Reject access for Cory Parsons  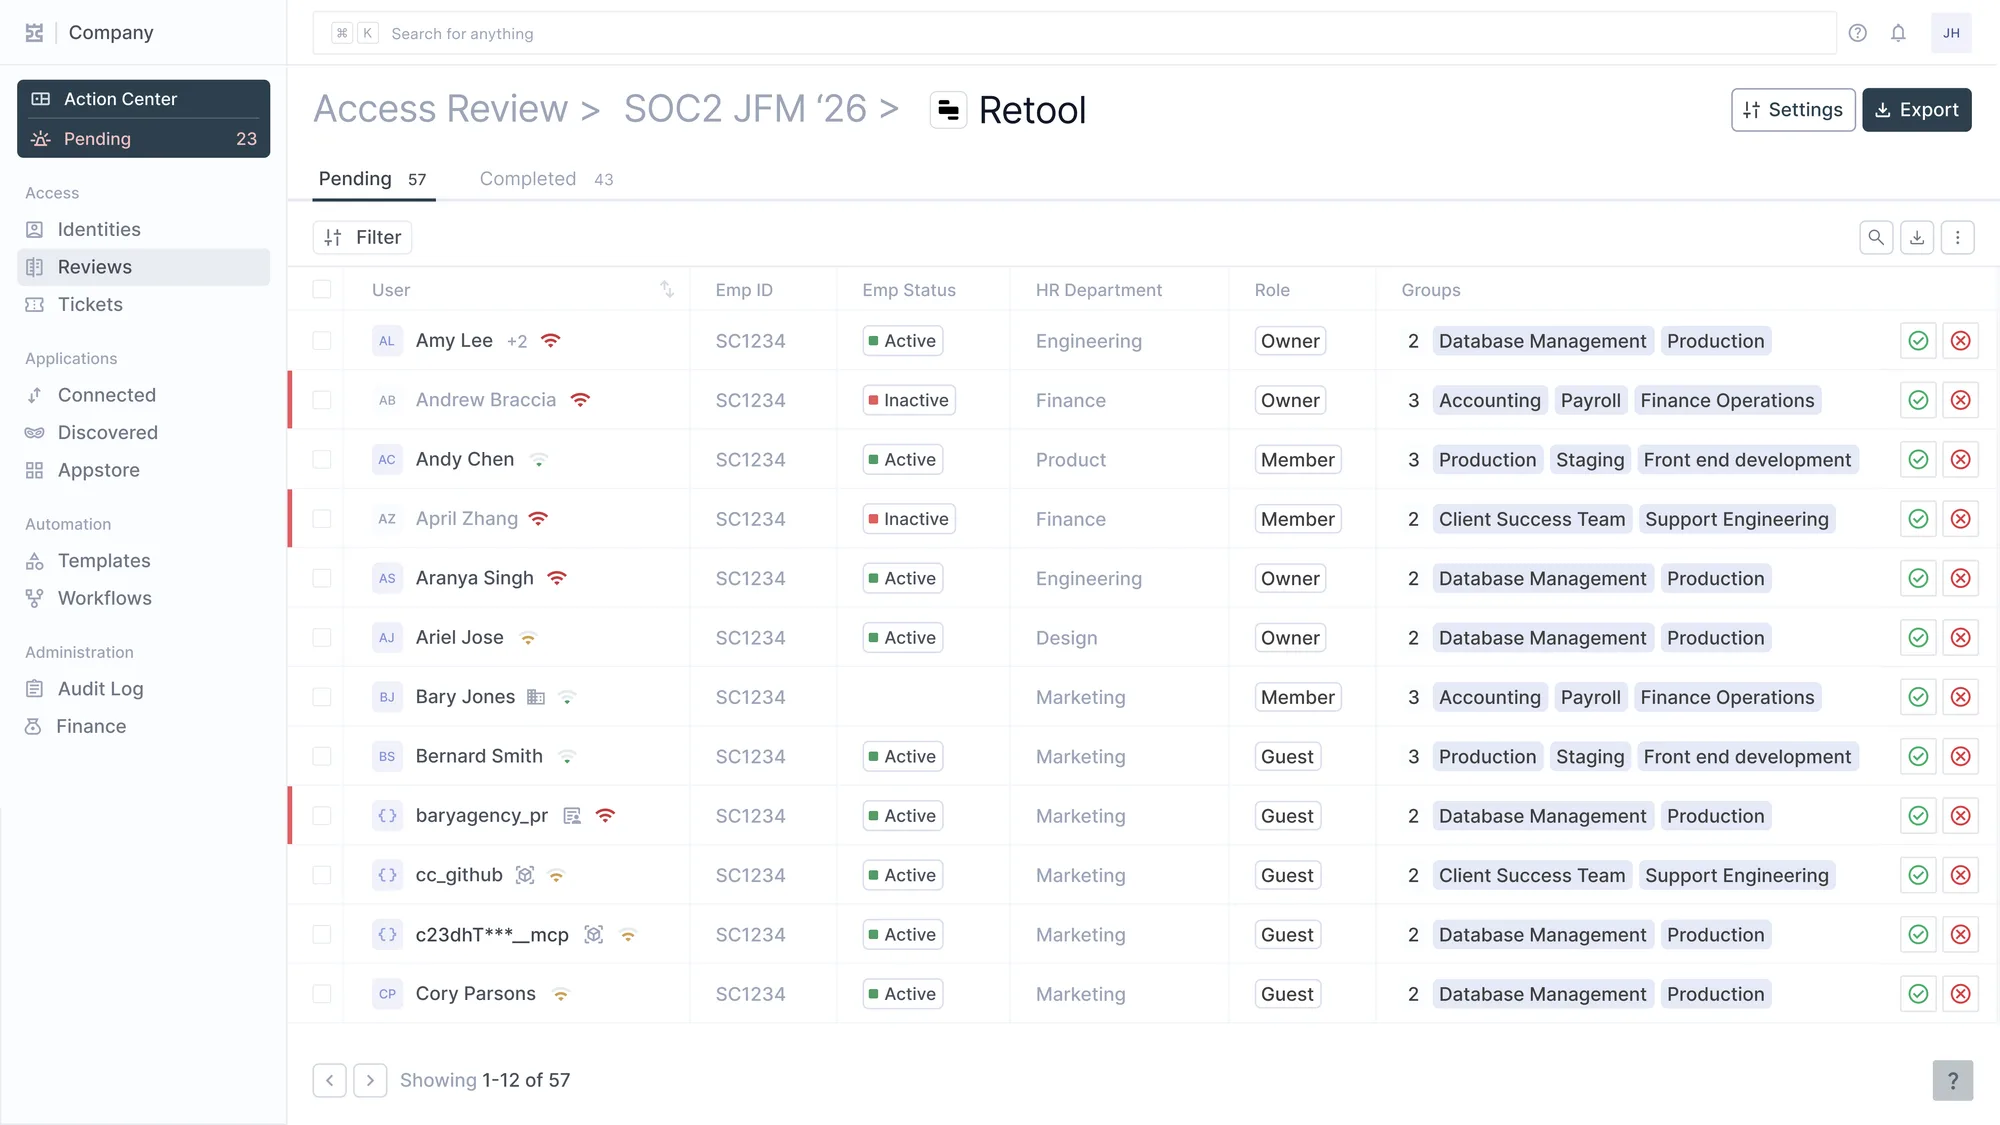(x=1961, y=994)
